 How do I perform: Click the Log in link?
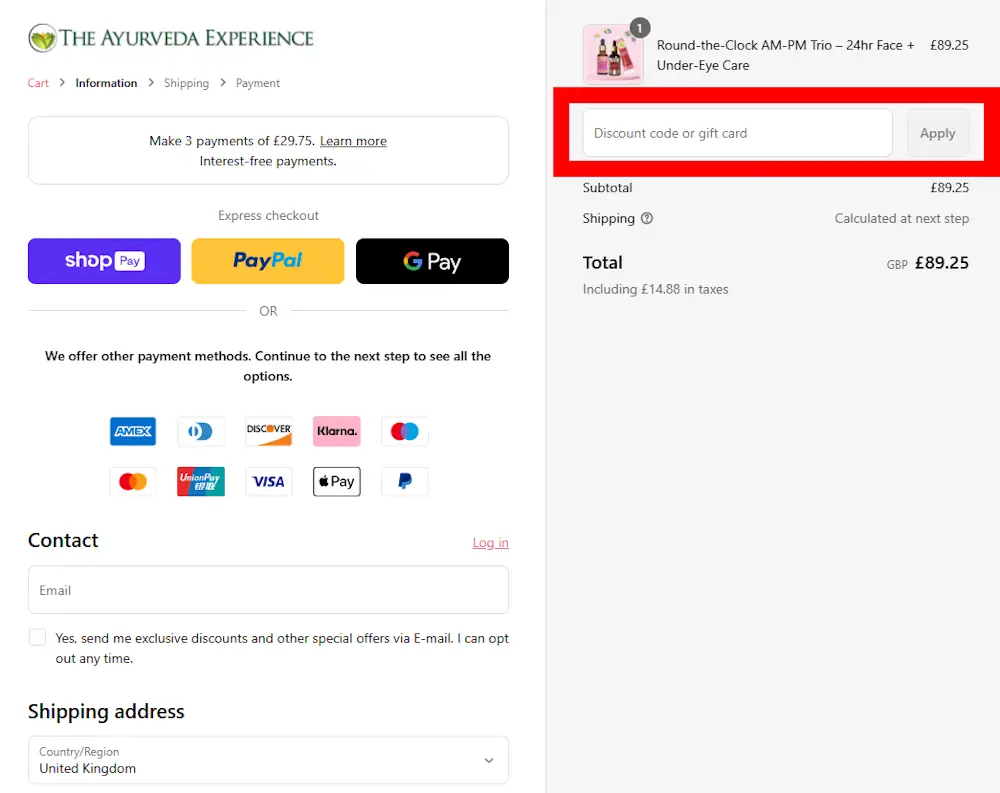point(490,543)
